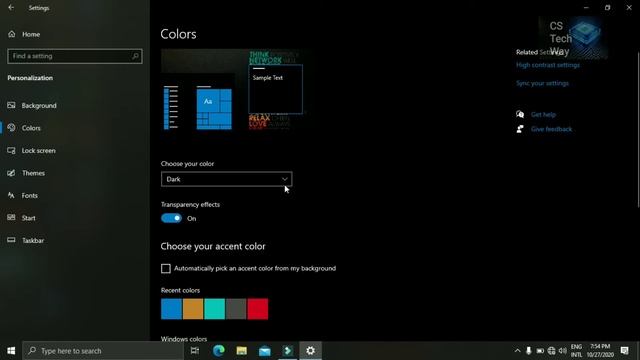Click the Give feedback link
The height and width of the screenshot is (360, 640).
[x=551, y=129]
